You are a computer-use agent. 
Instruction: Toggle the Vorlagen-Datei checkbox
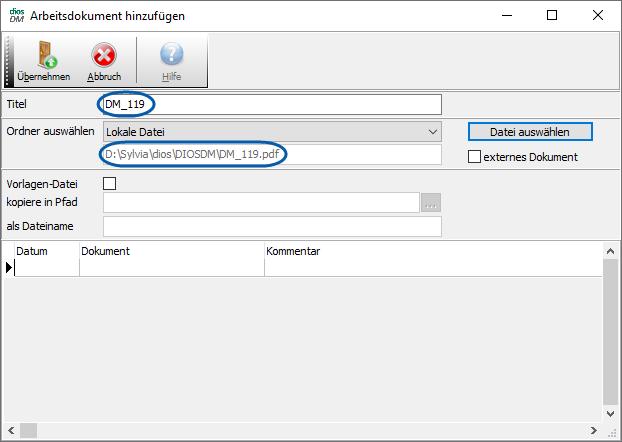pos(110,183)
